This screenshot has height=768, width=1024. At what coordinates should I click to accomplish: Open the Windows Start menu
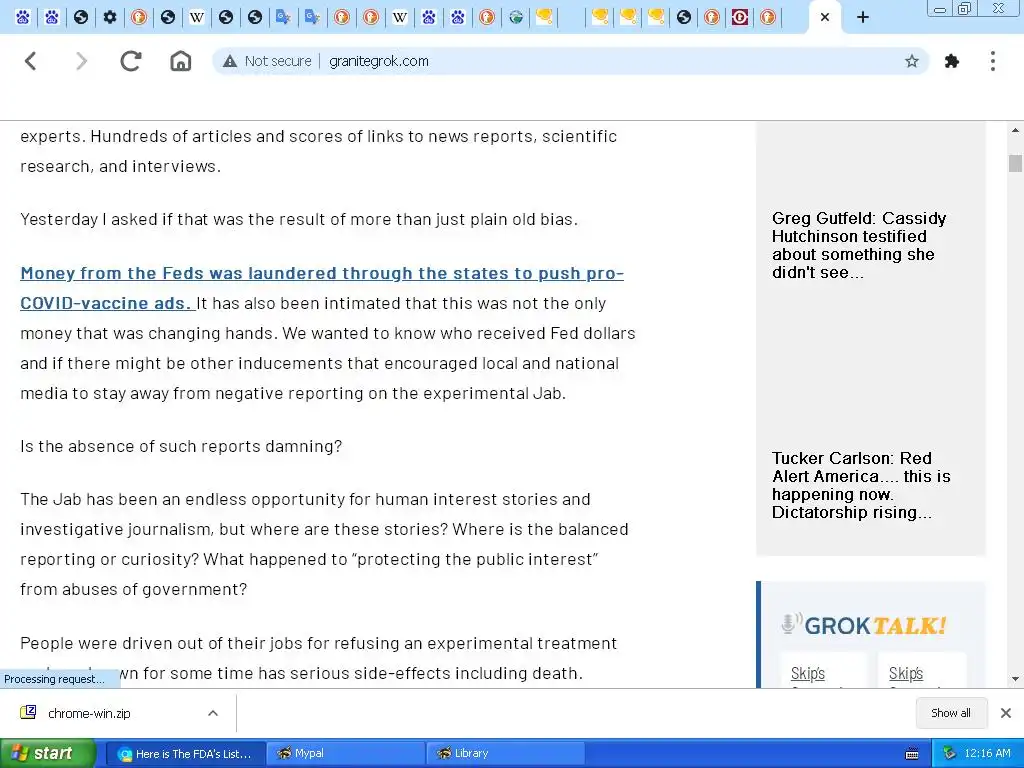point(48,754)
